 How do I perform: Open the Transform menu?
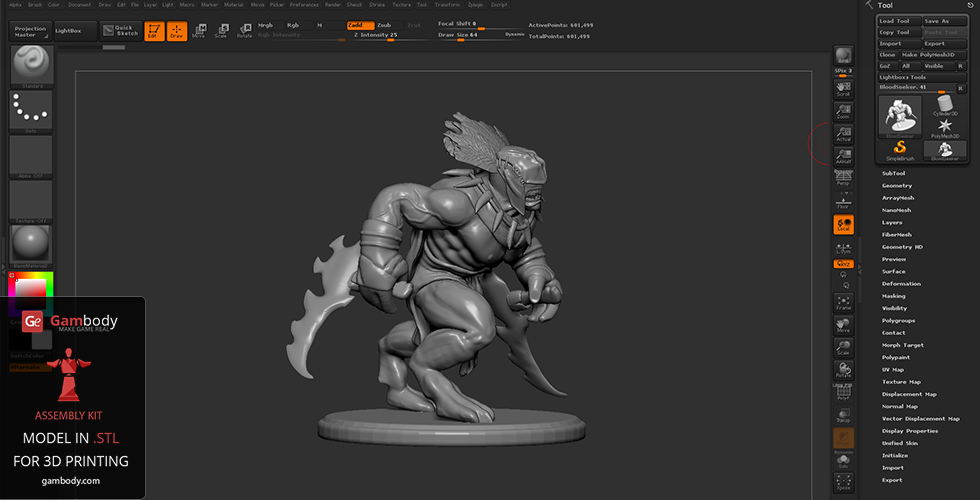[x=447, y=4]
